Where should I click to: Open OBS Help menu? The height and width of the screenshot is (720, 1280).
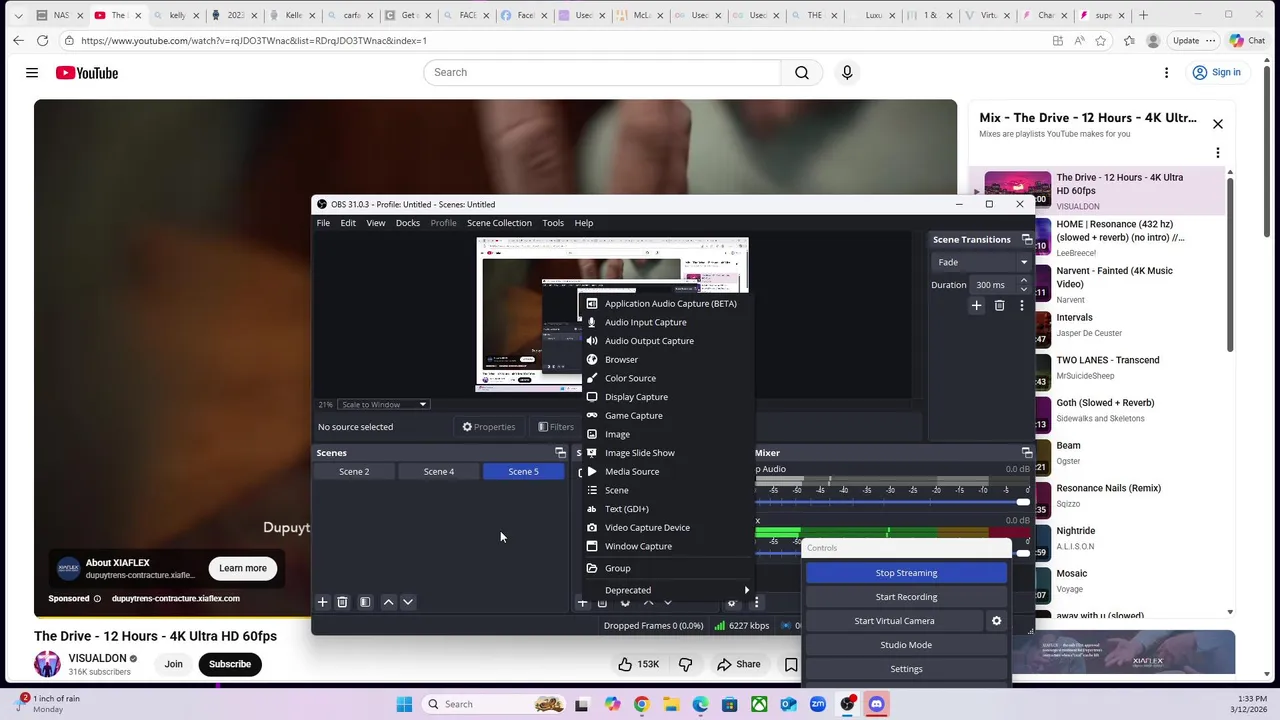(x=583, y=223)
